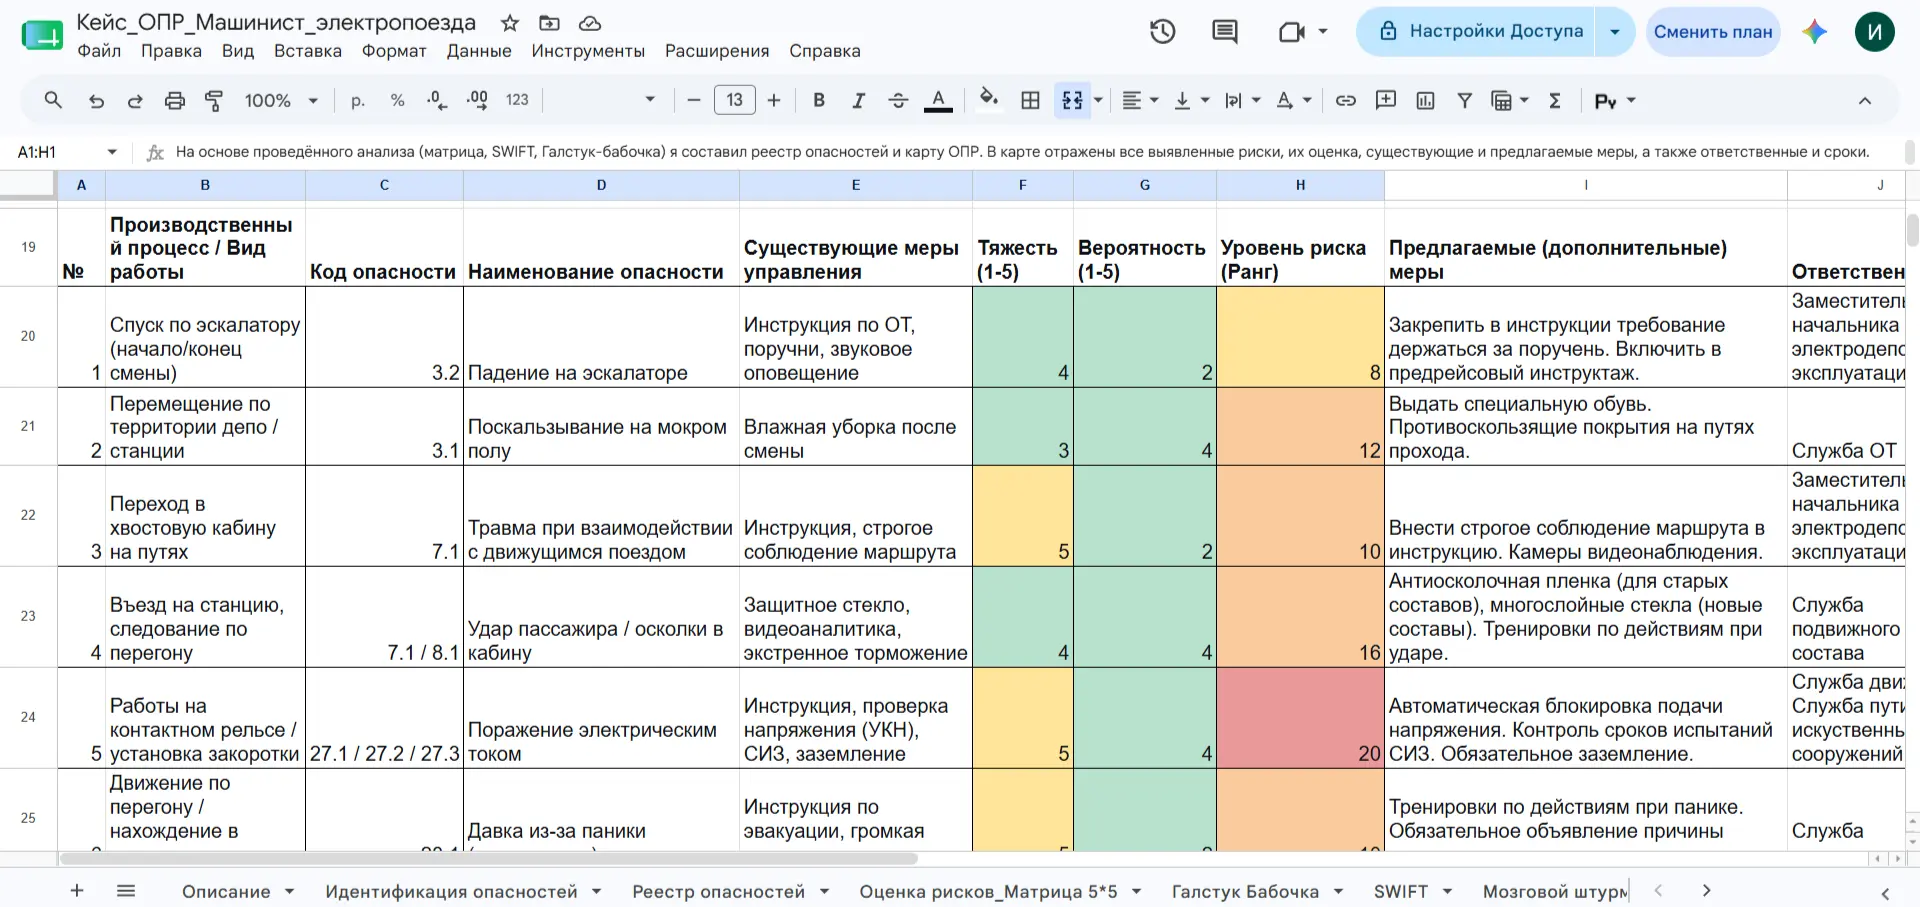Format as currency (р.)

pos(358,100)
